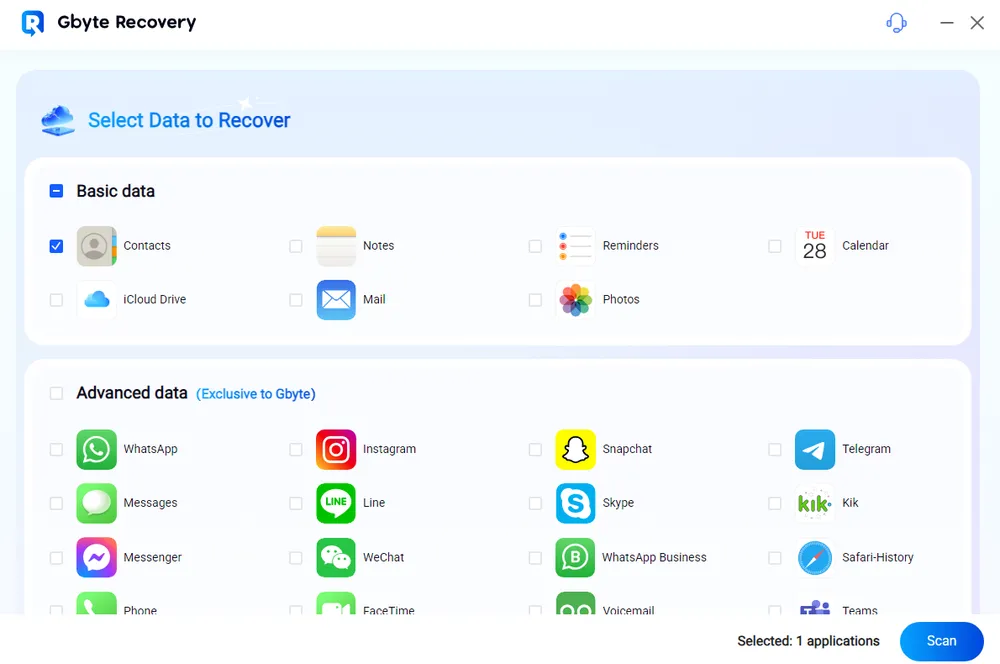Image resolution: width=1000 pixels, height=664 pixels.
Task: Check the Snapchat checkbox
Action: tap(535, 450)
